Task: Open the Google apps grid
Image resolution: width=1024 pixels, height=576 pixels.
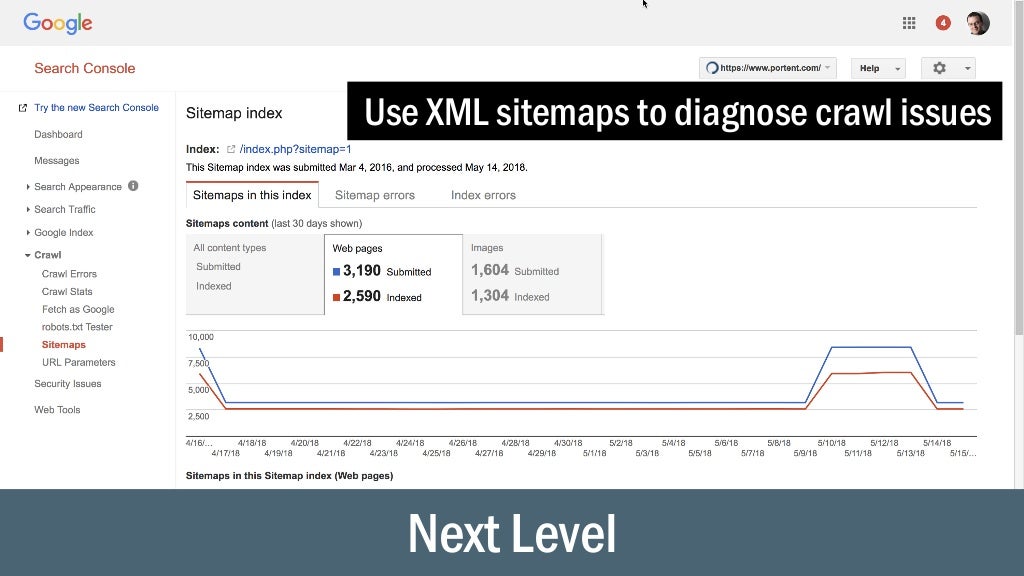Action: click(908, 24)
